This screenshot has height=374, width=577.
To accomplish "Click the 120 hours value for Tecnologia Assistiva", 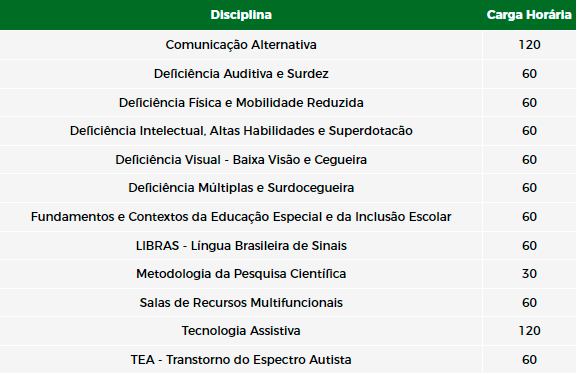I will tap(530, 331).
